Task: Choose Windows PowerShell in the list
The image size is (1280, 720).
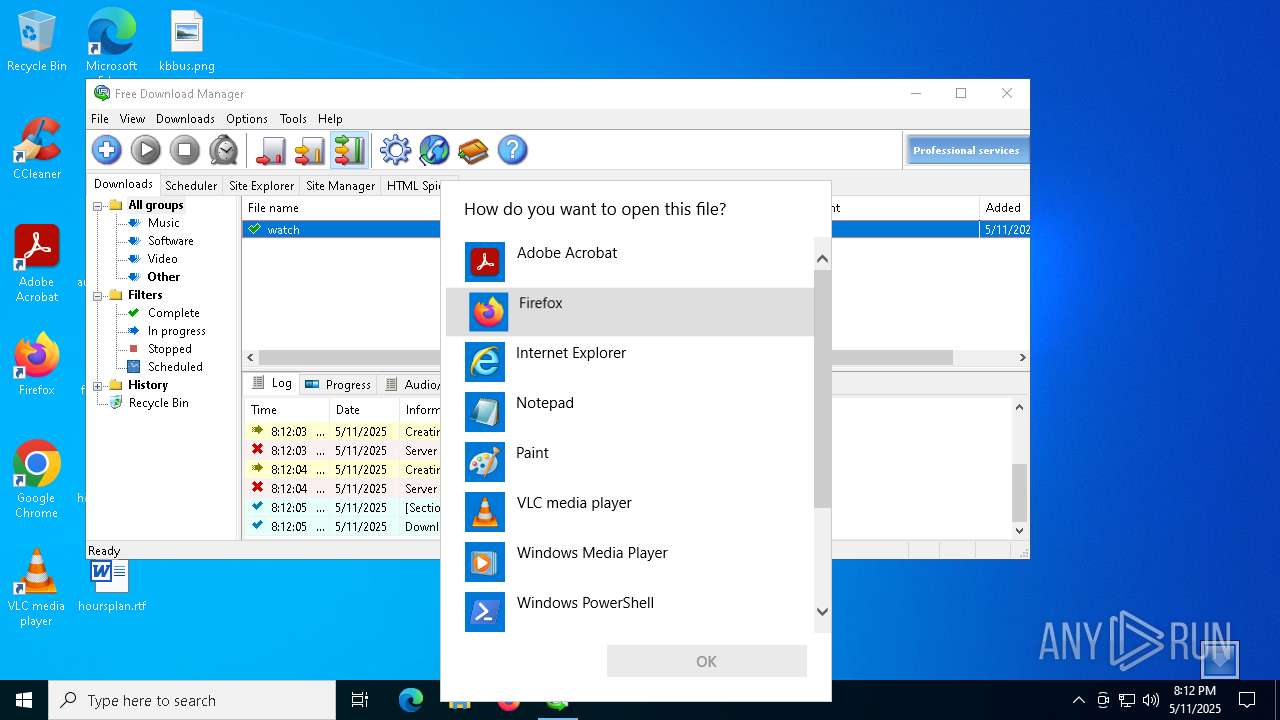Action: 630,612
